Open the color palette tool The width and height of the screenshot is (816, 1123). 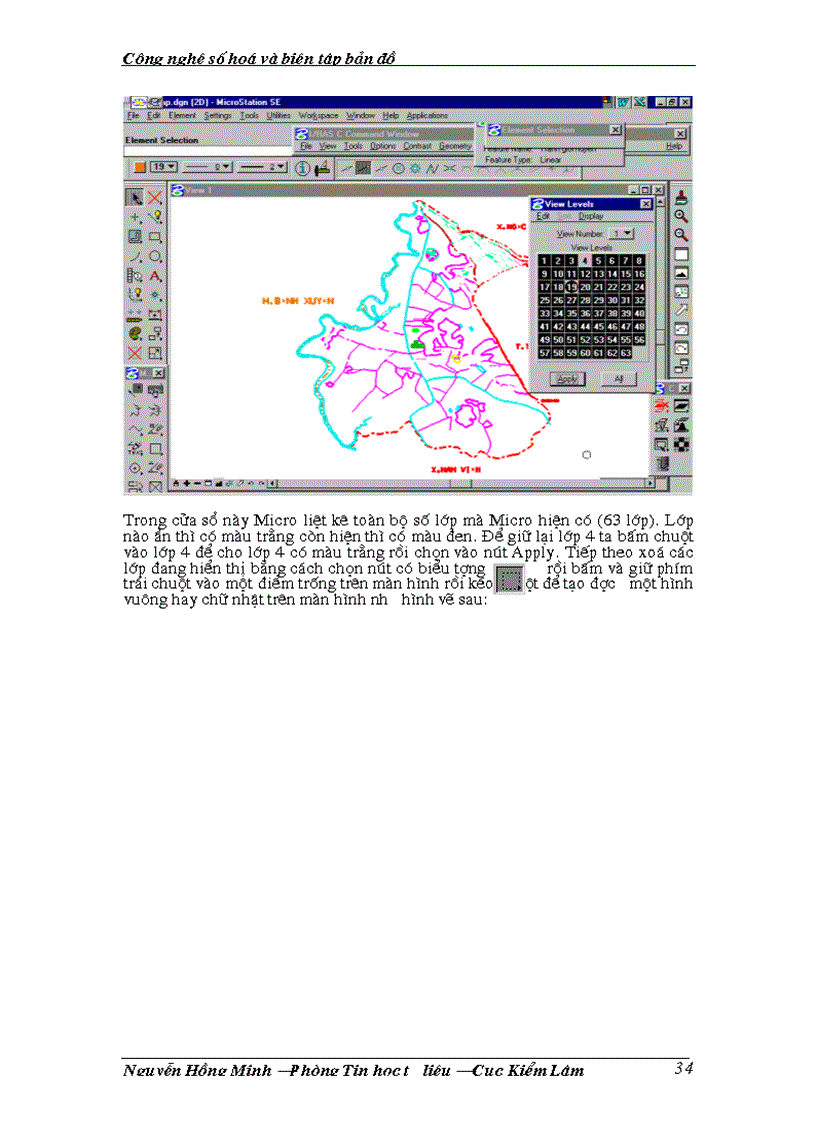(133, 334)
